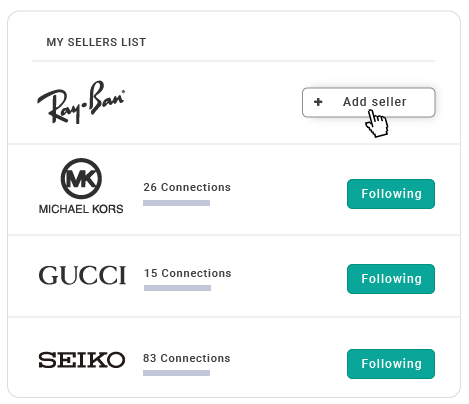
Task: Open the Gucci seller logo
Action: 82,275
